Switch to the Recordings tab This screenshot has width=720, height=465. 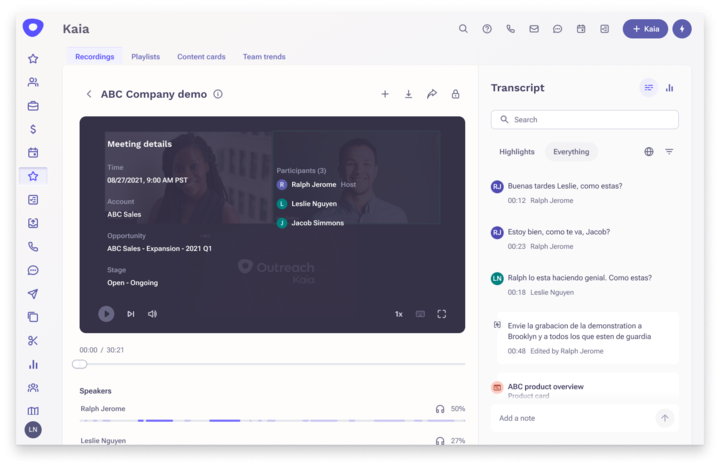(95, 56)
